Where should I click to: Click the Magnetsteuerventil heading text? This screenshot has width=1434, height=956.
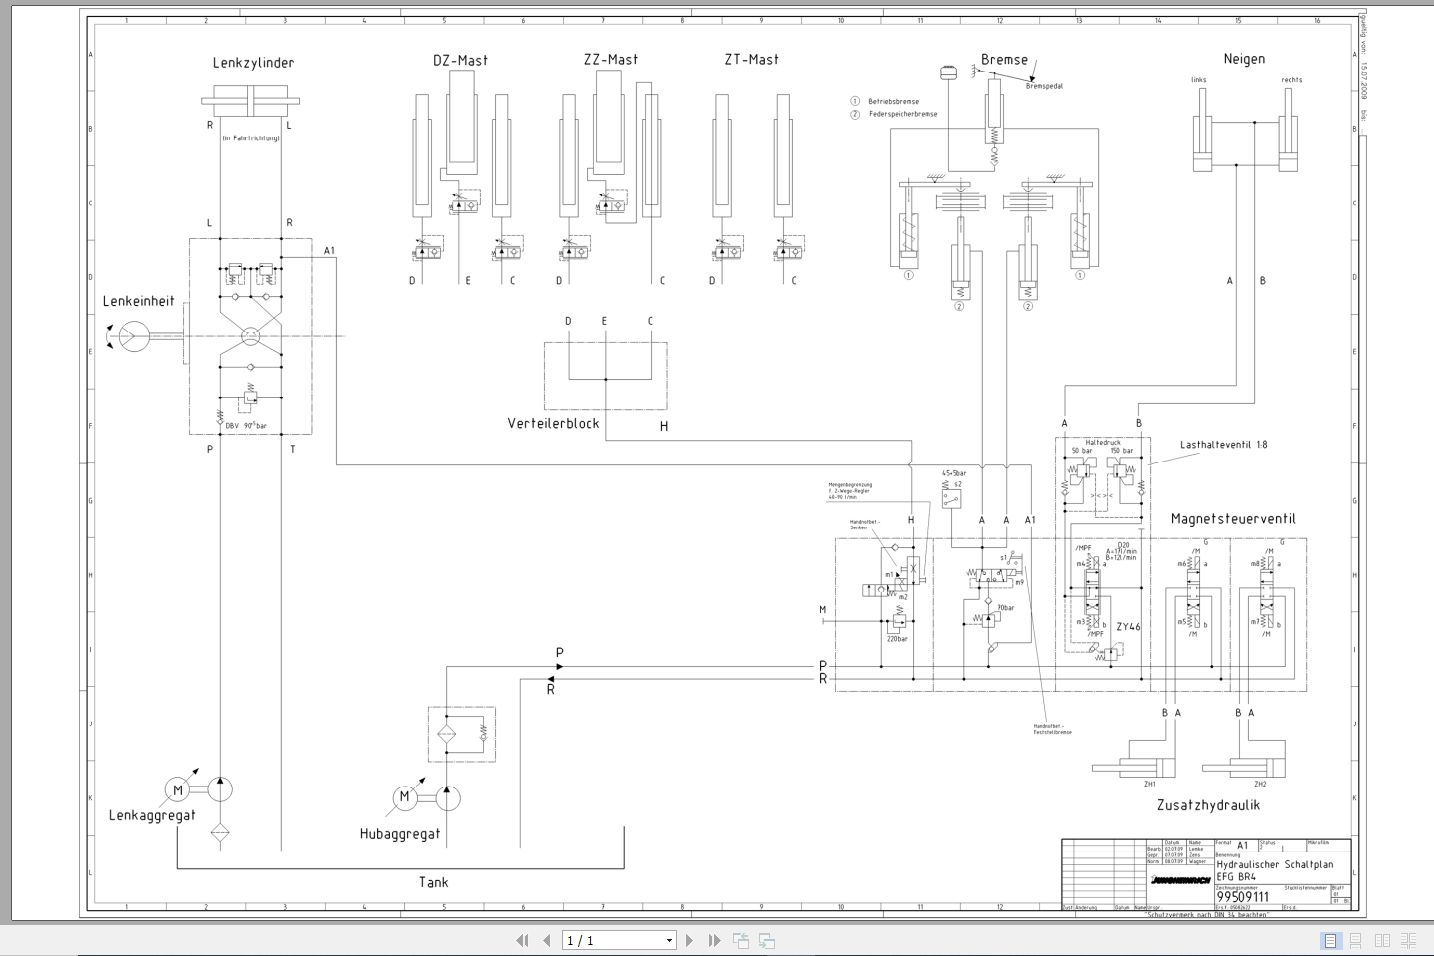[1232, 519]
